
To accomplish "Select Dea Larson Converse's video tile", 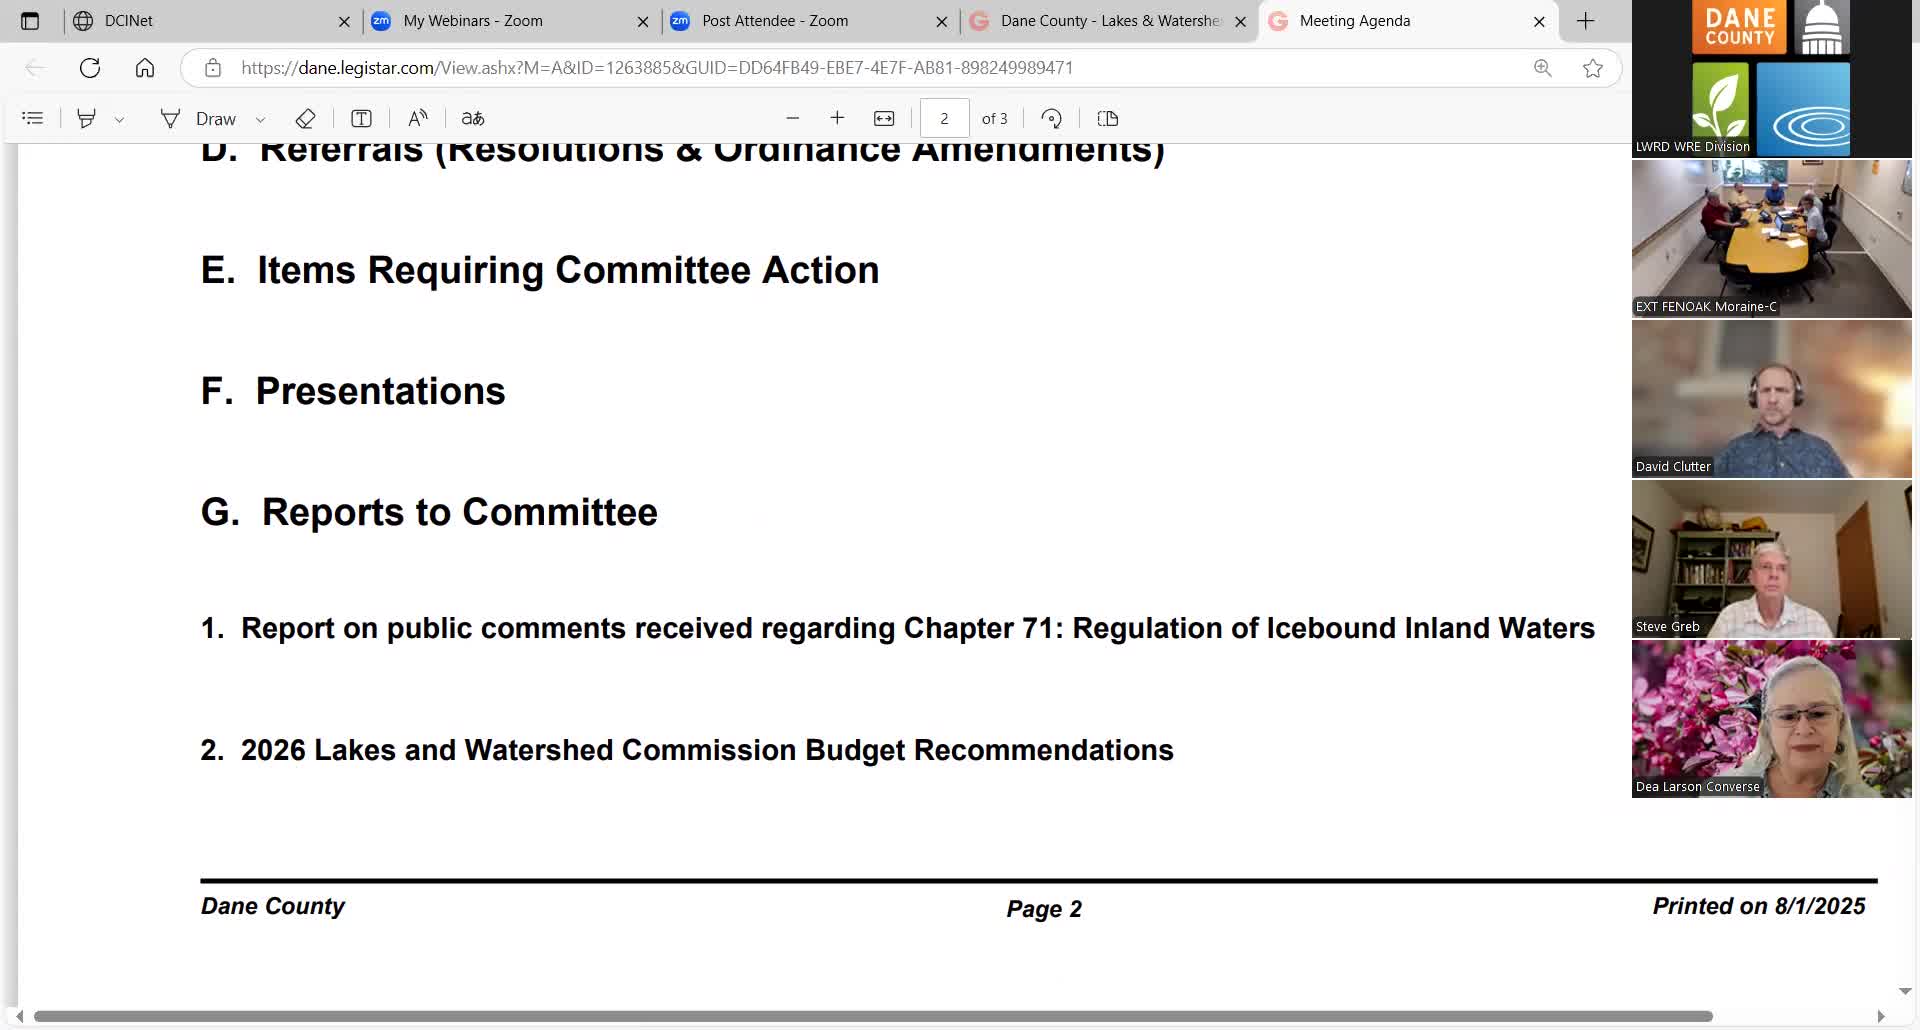I will coord(1772,718).
